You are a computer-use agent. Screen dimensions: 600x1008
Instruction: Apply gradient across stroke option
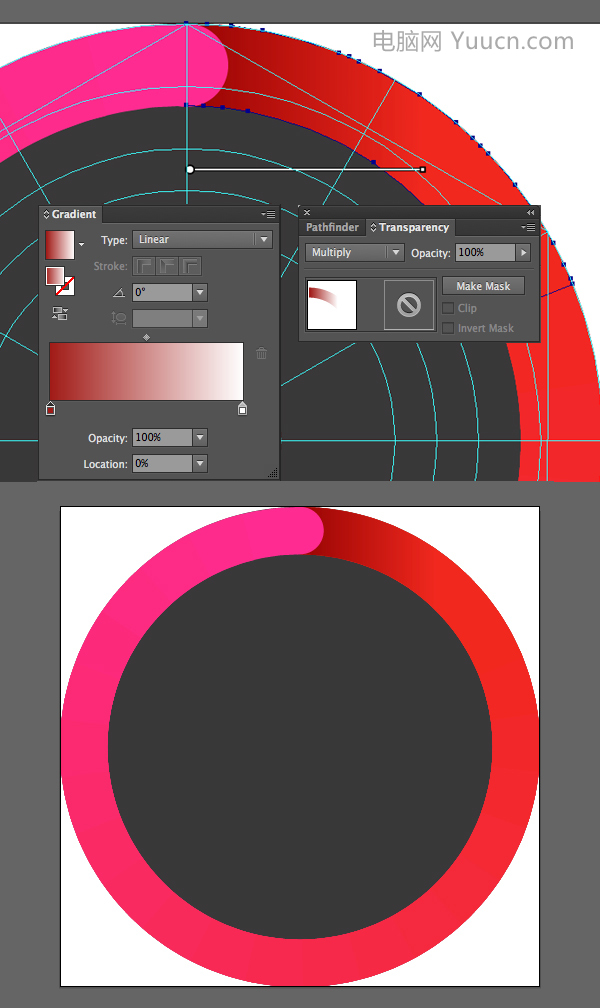coord(190,266)
